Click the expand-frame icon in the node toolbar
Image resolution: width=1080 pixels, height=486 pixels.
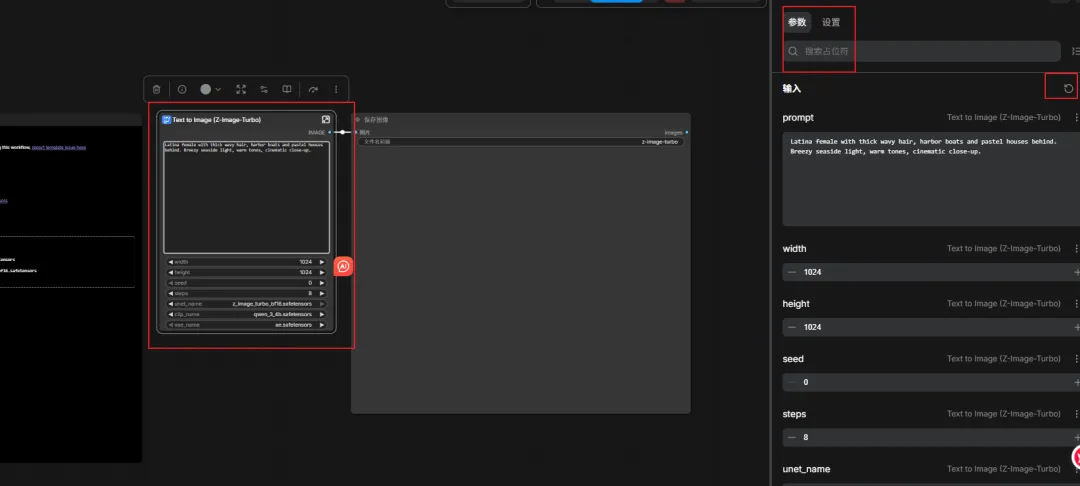click(241, 89)
